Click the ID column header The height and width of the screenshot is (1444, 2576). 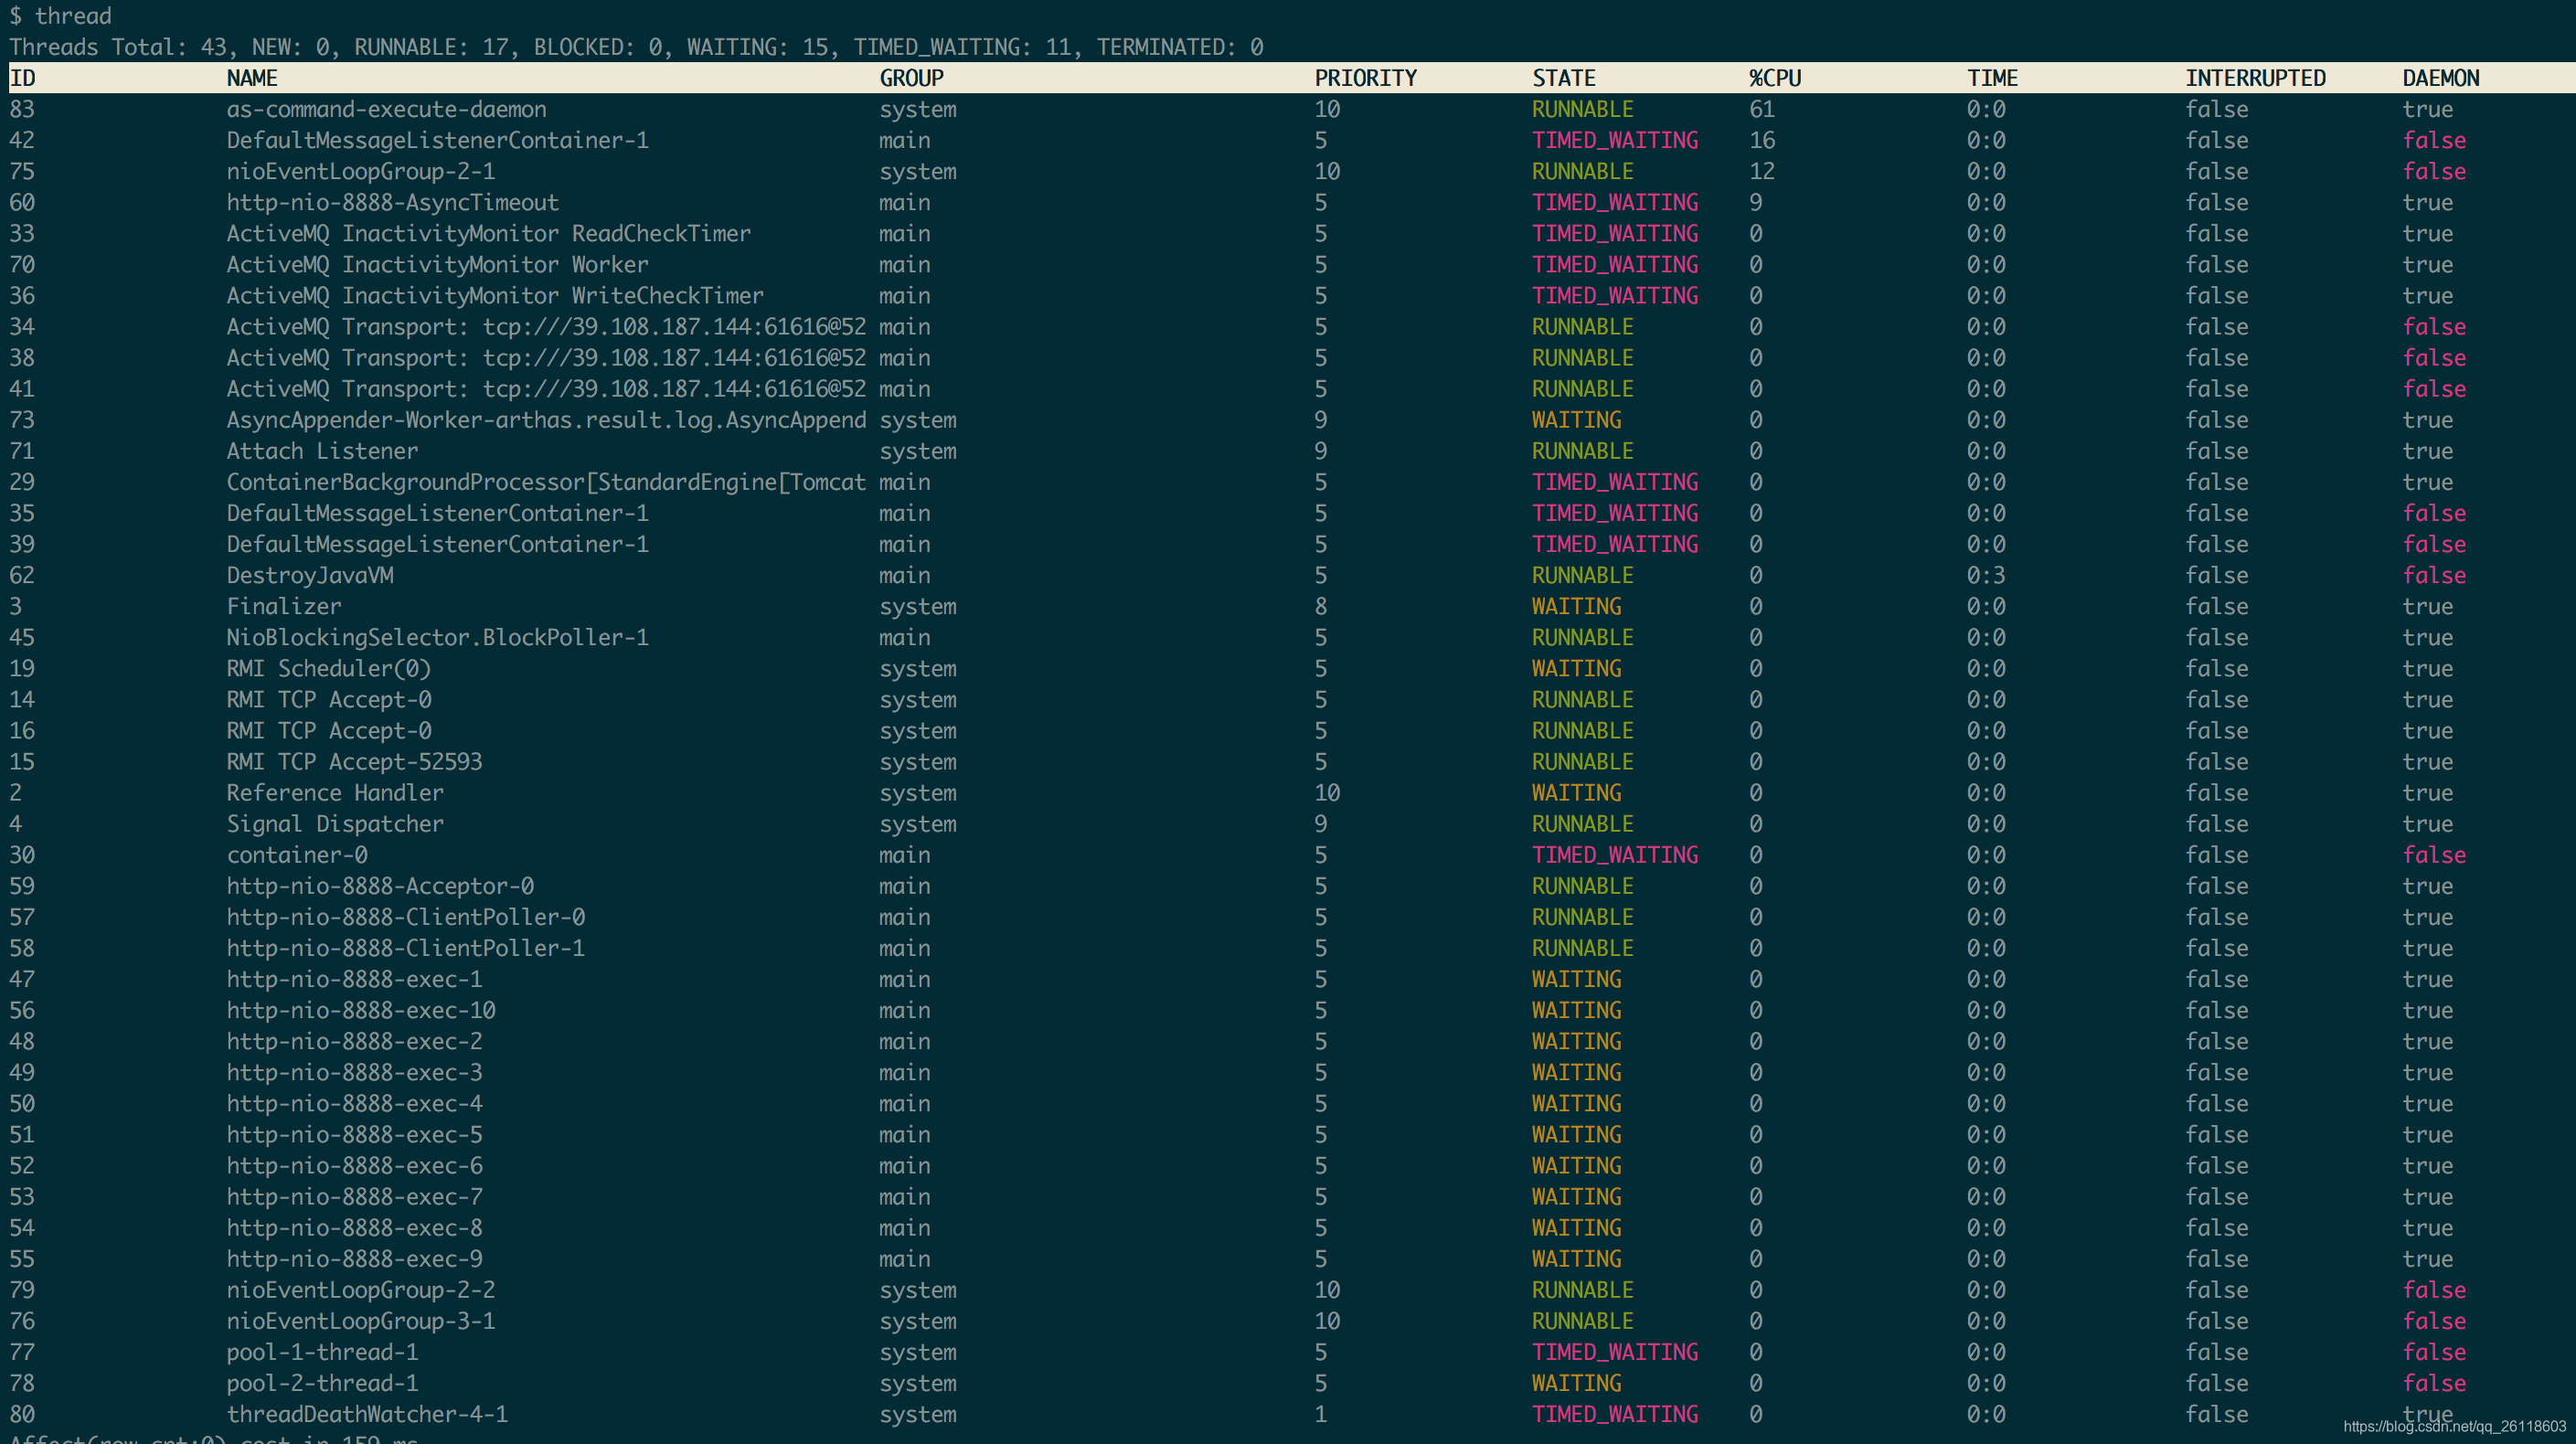[x=22, y=78]
